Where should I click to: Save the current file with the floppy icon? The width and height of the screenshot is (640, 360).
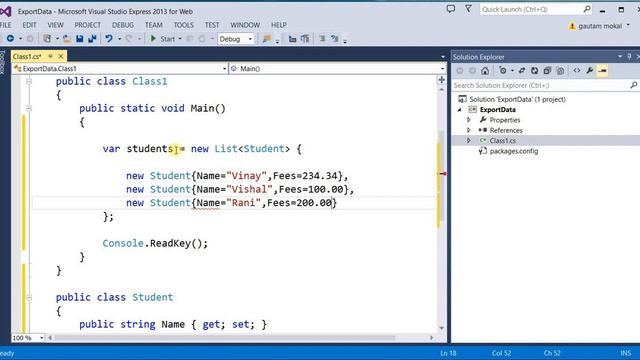80,39
